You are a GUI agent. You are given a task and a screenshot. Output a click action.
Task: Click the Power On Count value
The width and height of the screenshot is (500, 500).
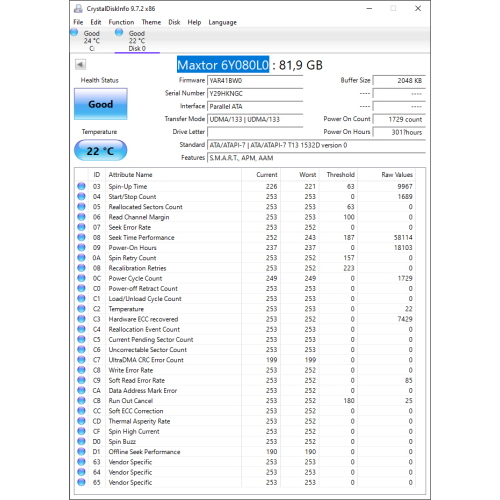point(399,119)
